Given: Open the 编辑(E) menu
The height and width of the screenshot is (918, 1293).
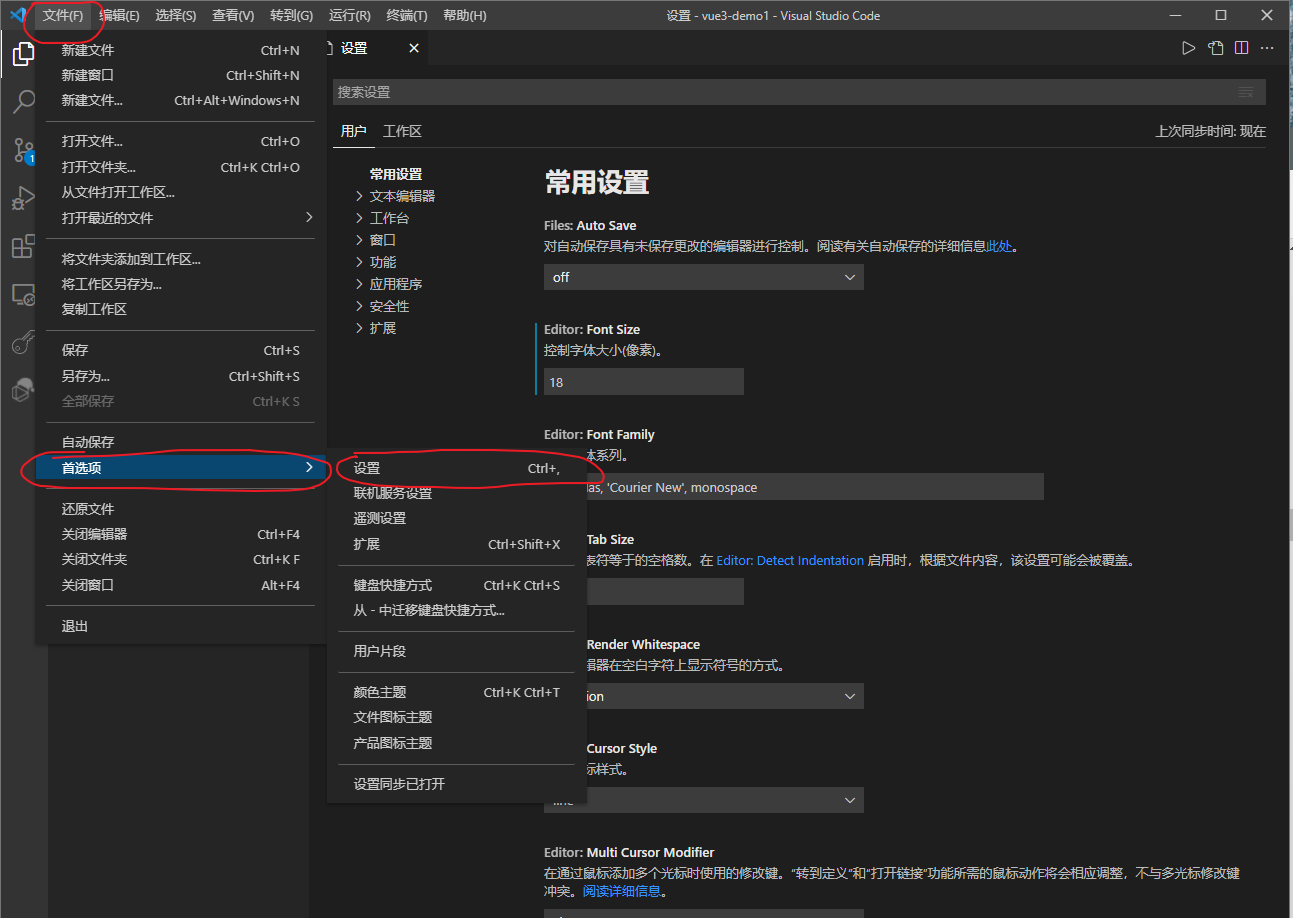Looking at the screenshot, I should click(120, 16).
